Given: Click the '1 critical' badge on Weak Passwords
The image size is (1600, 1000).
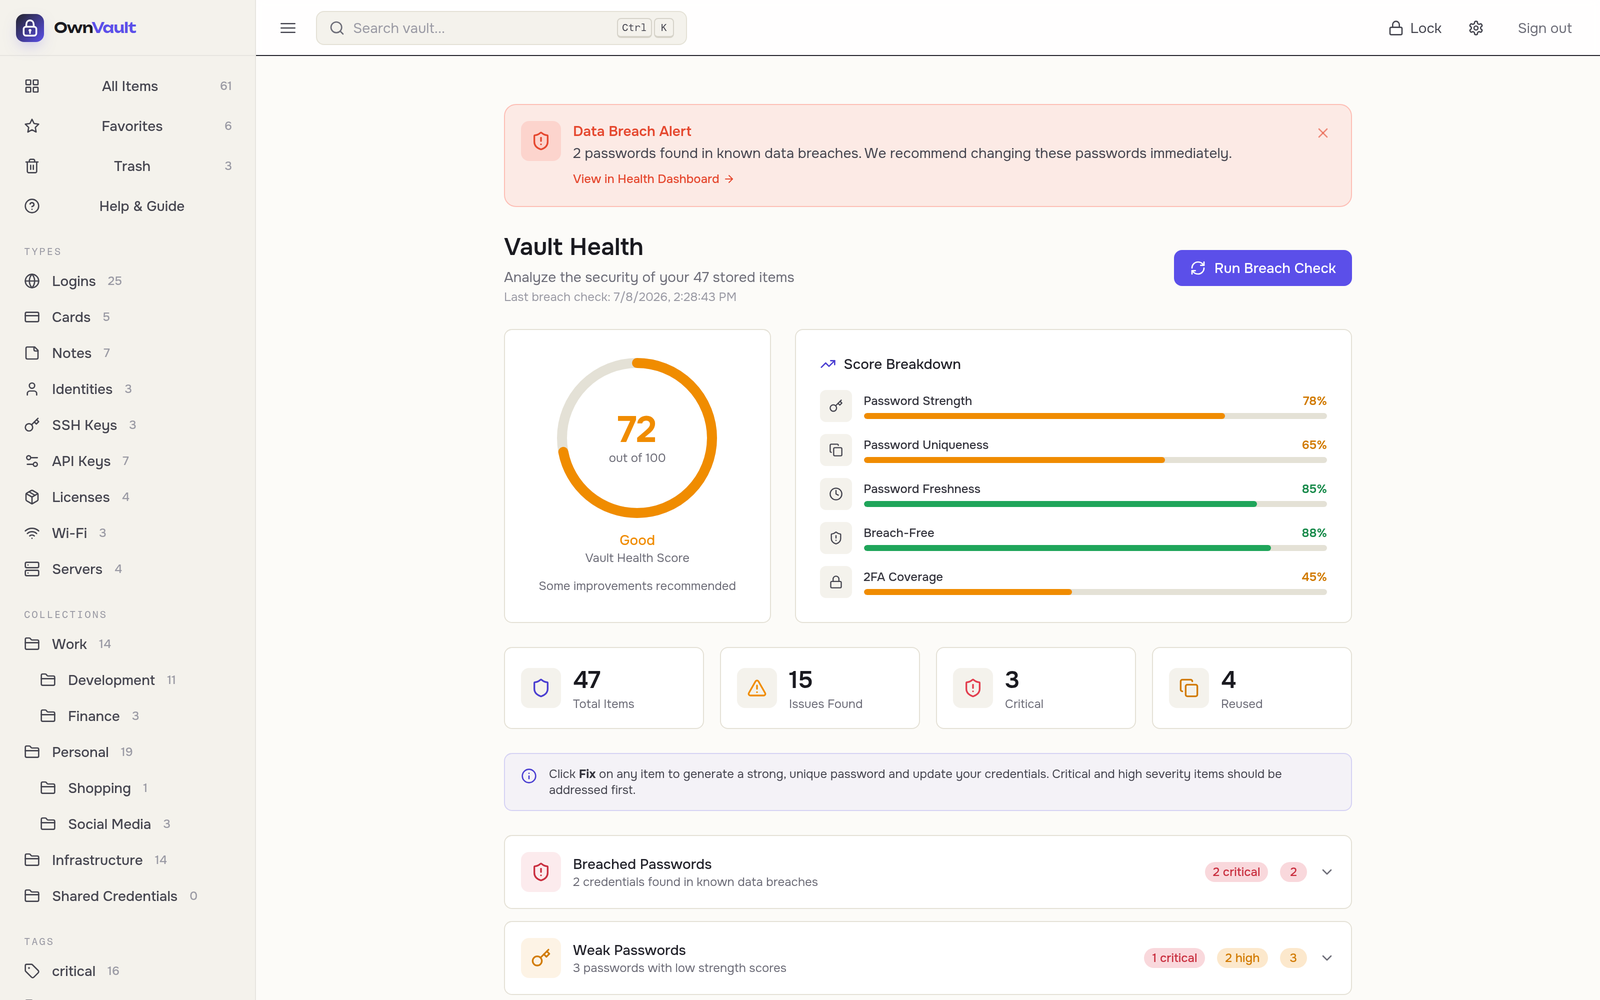Looking at the screenshot, I should (1174, 958).
